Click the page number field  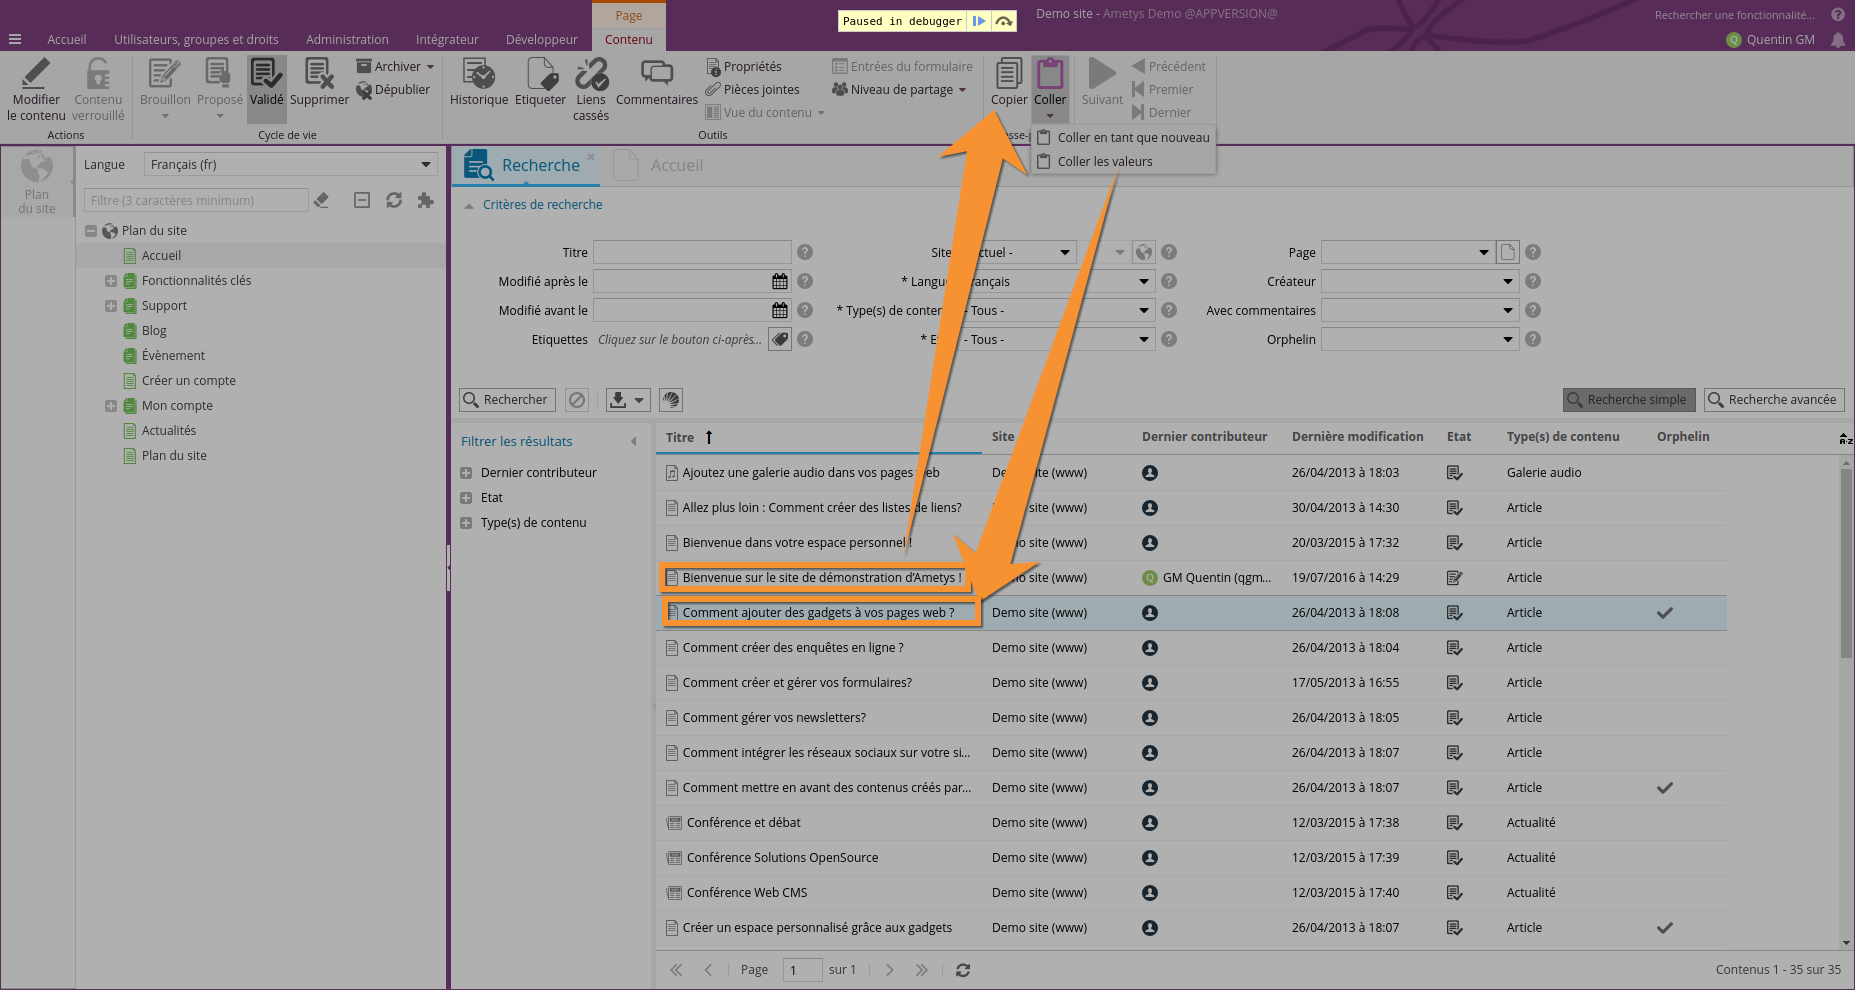point(802,970)
